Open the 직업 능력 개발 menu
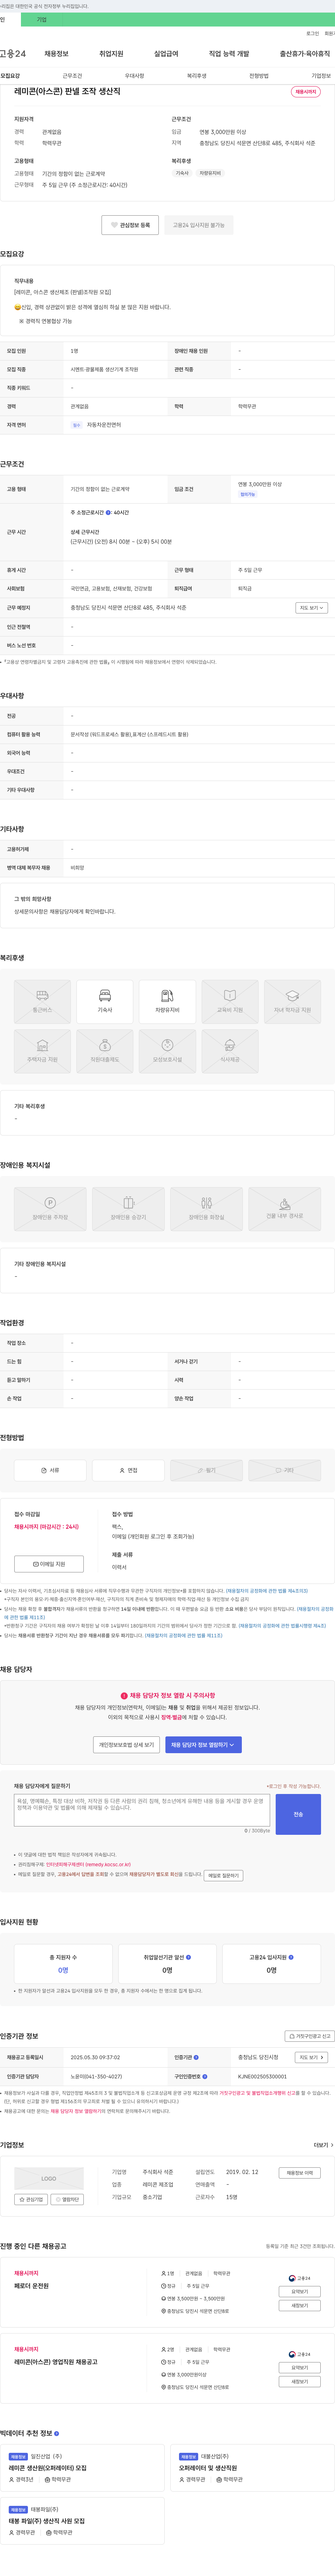Screen dimensions: 335x2576 tap(229, 54)
